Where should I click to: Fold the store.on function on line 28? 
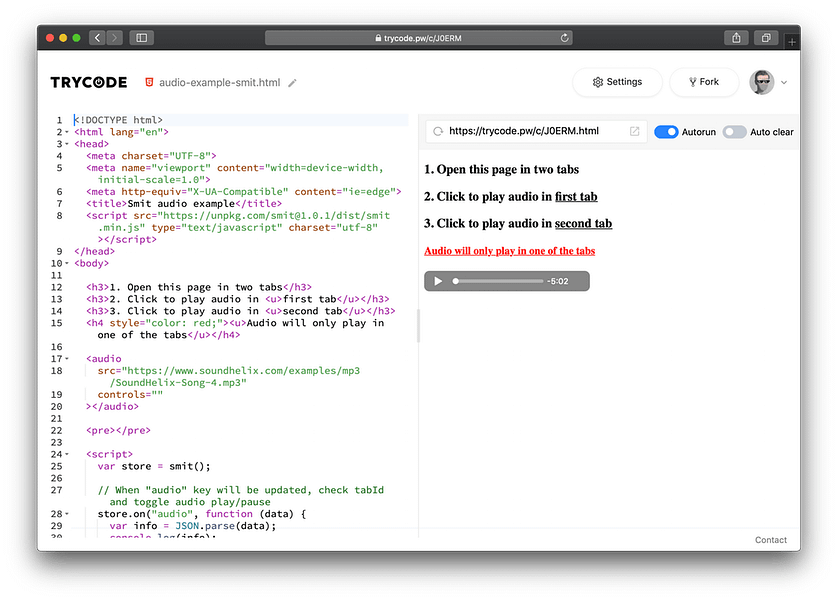coord(67,514)
